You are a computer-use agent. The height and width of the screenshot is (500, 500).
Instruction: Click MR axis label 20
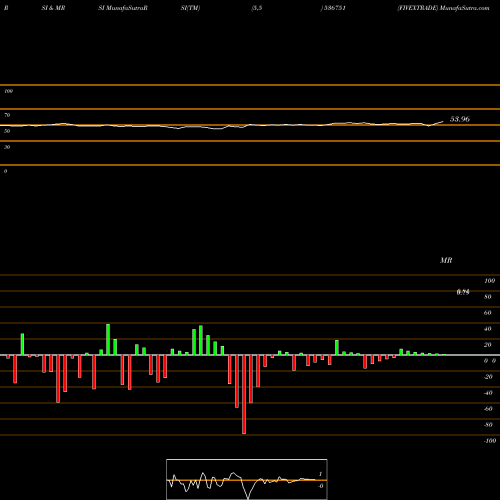click(x=488, y=345)
